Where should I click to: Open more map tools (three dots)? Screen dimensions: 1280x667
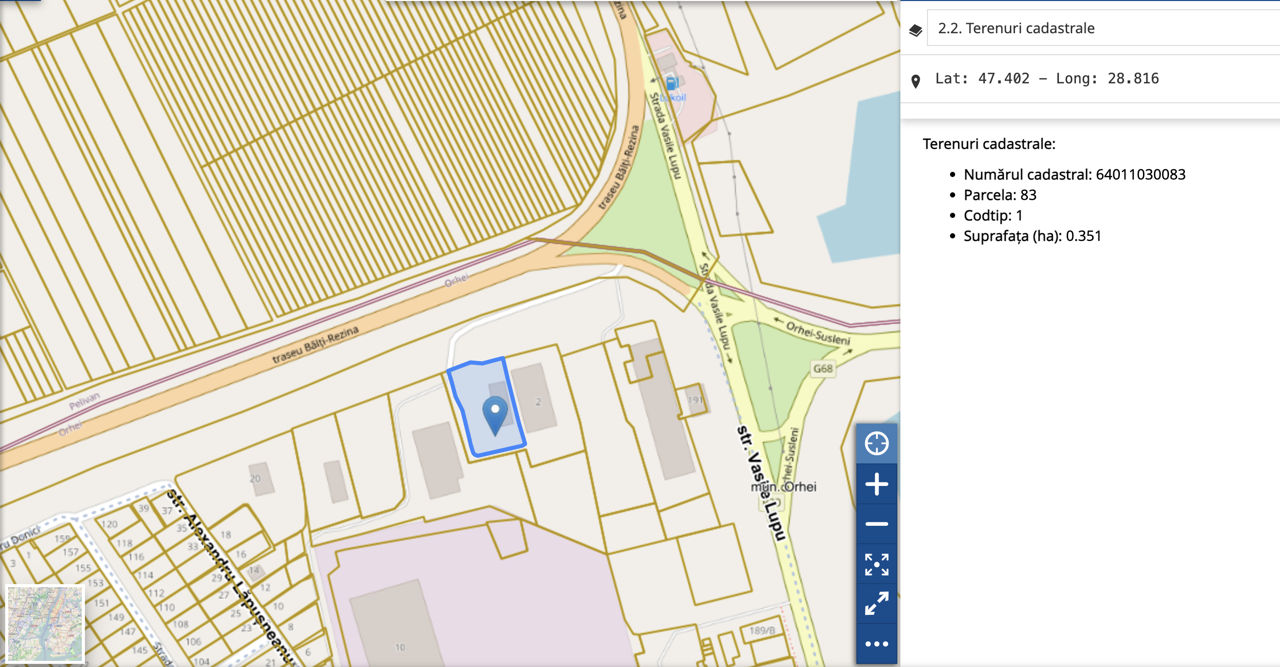(x=876, y=644)
